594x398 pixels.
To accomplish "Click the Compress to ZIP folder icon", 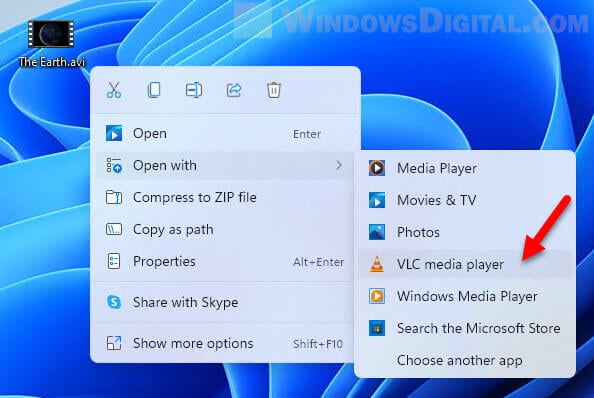I will pos(114,197).
